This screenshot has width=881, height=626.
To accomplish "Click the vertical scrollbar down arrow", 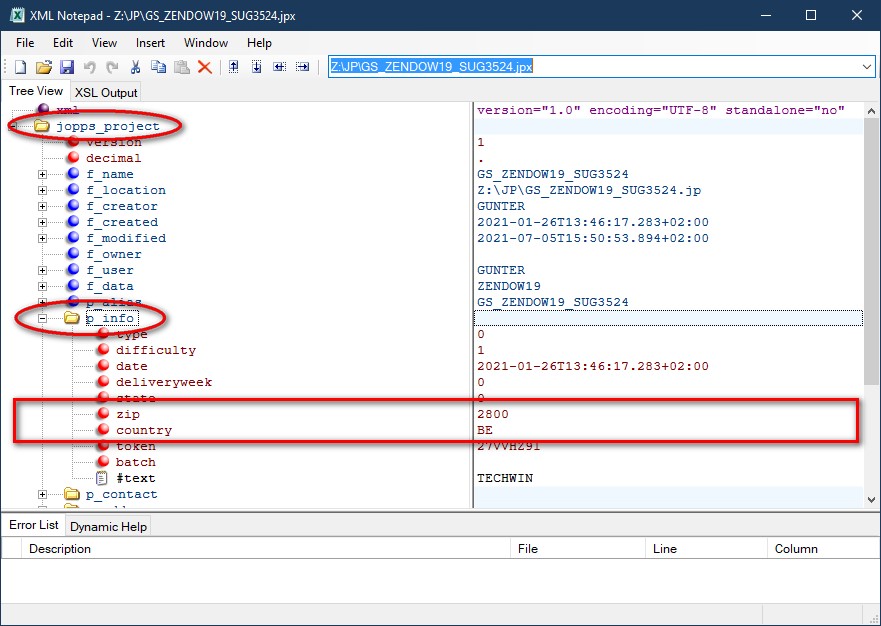I will (871, 499).
